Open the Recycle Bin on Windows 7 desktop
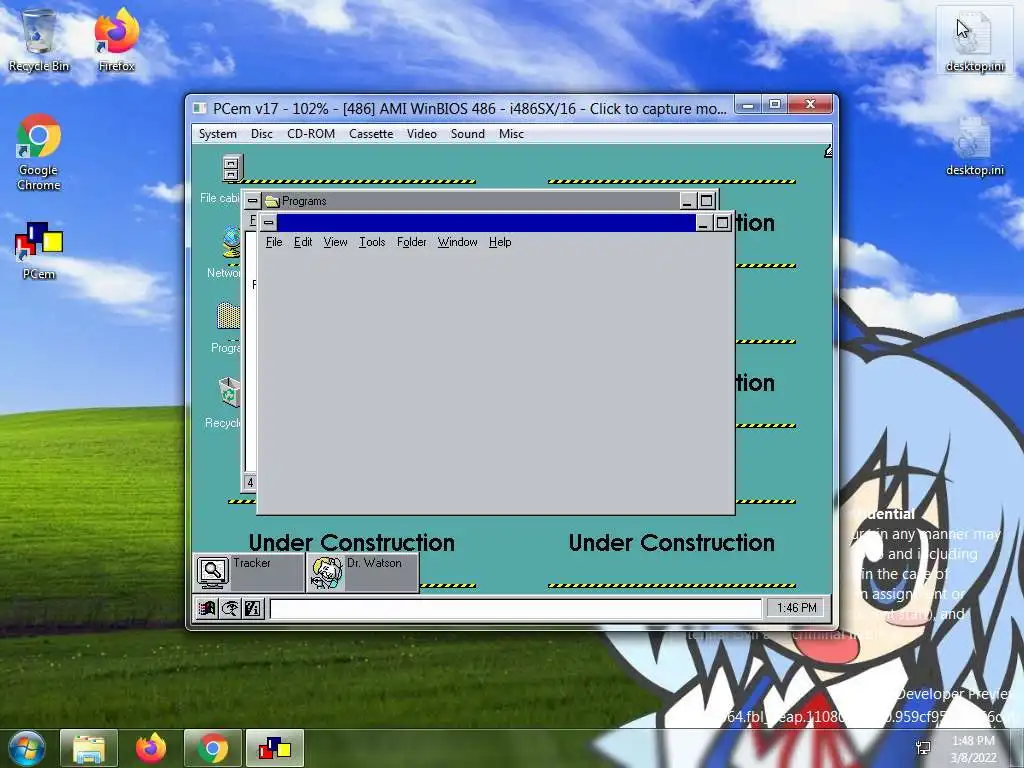 click(x=39, y=40)
